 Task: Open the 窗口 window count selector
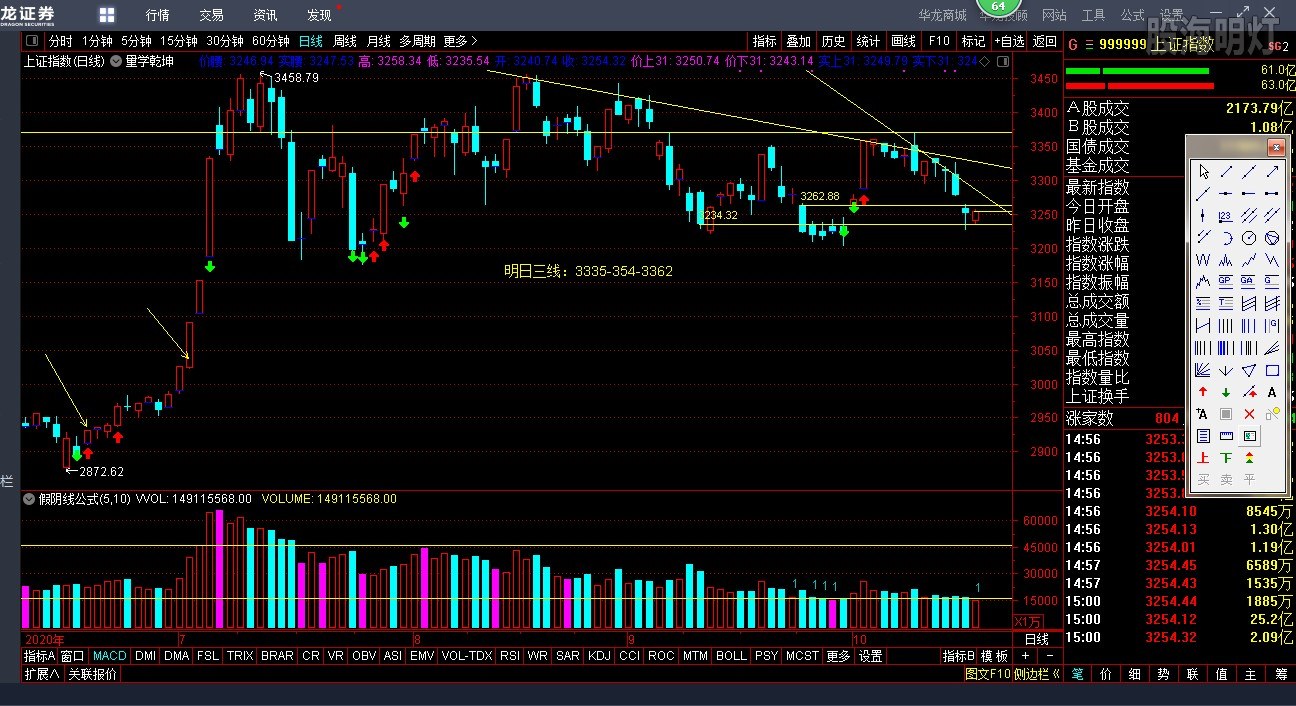(x=72, y=656)
